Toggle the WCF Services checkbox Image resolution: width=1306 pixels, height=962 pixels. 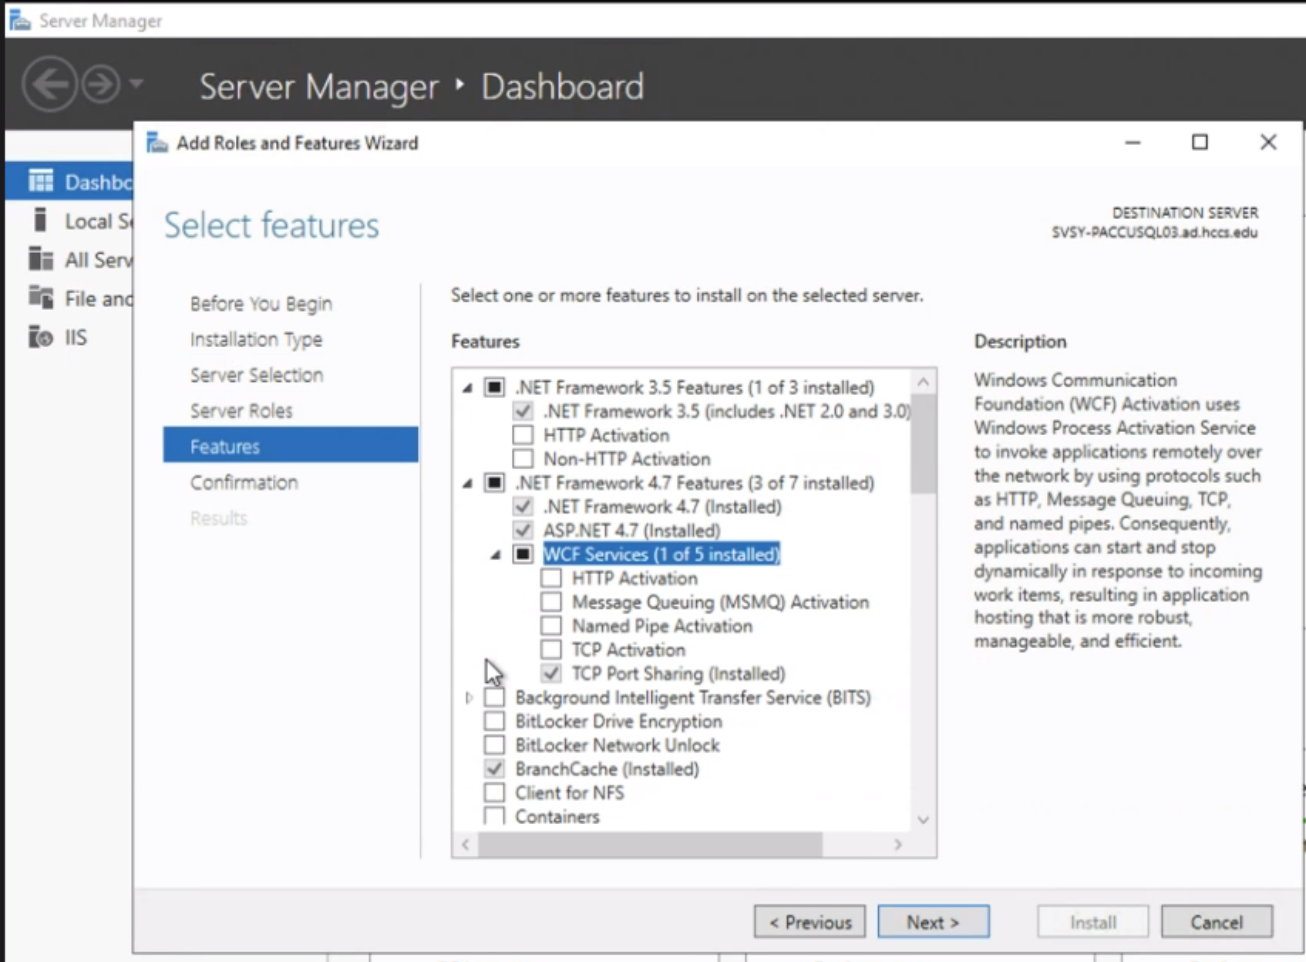point(523,554)
